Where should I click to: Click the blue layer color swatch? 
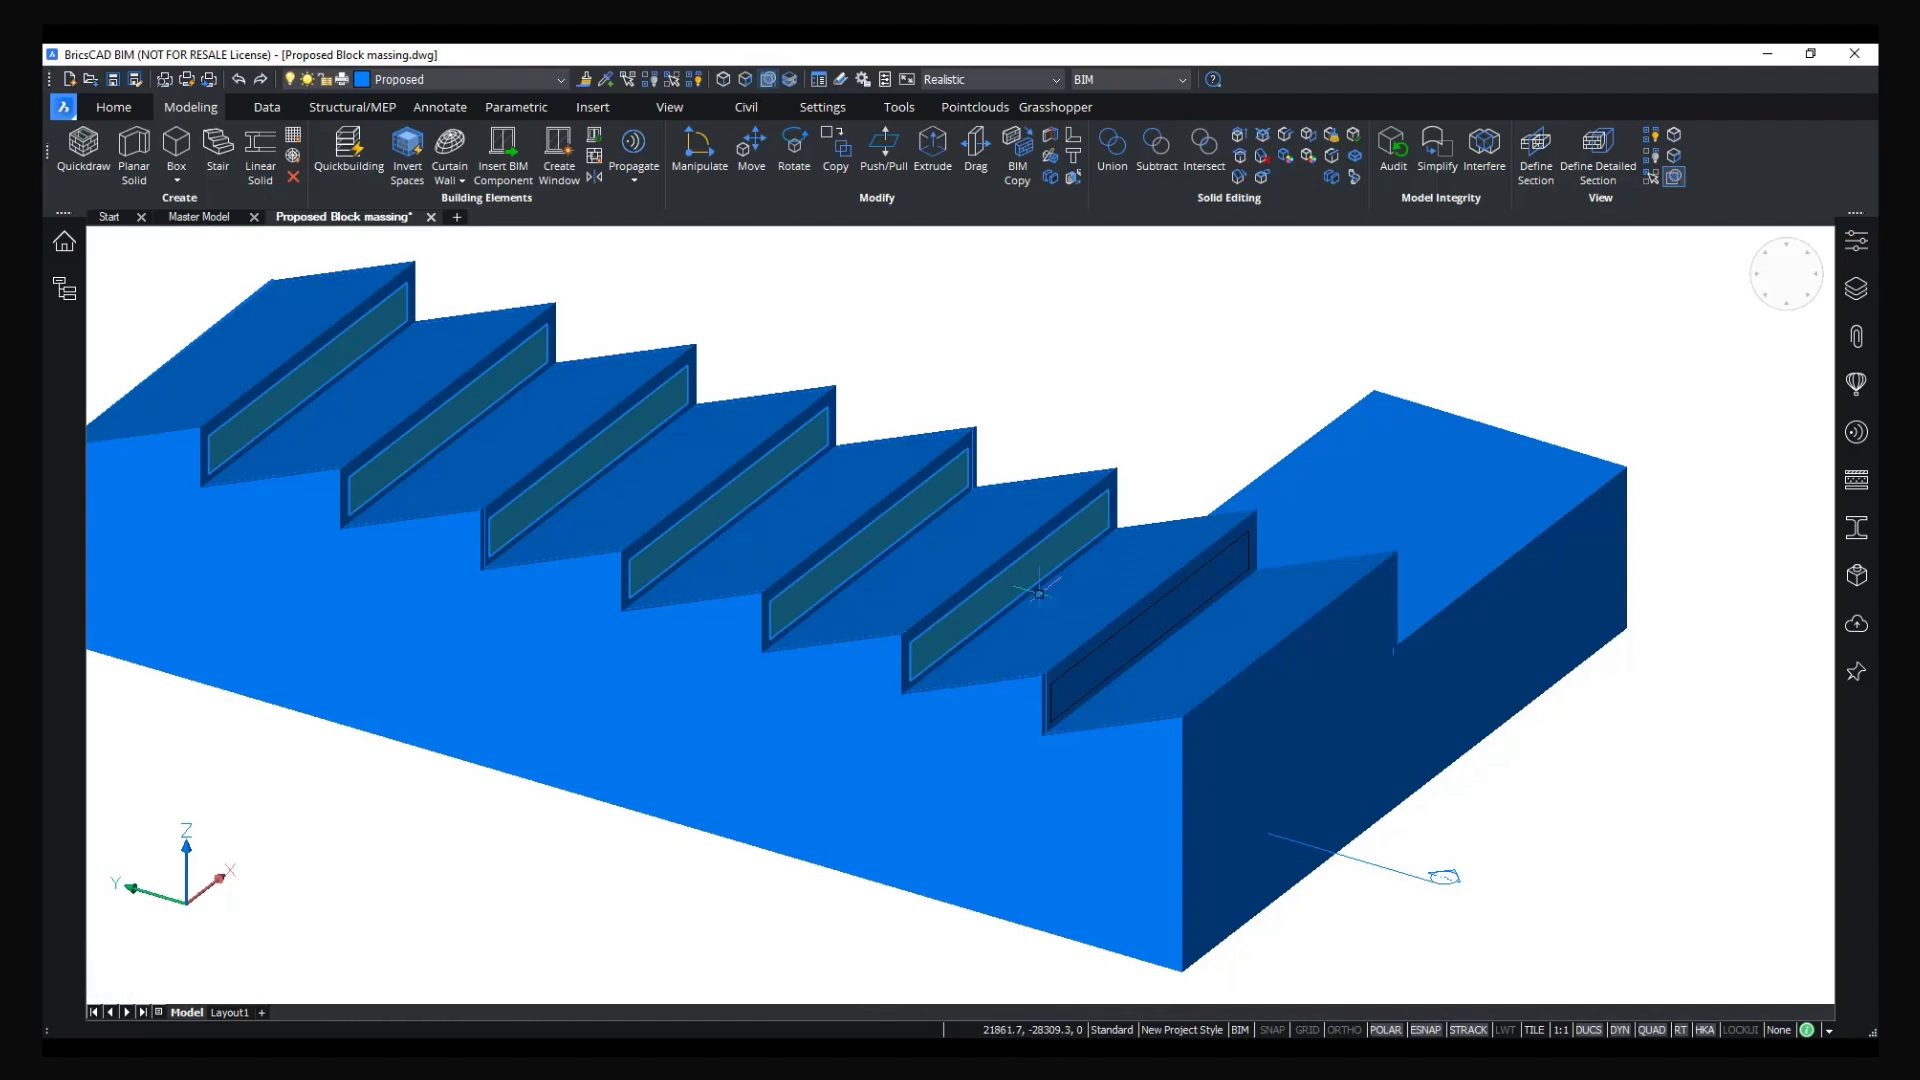pyautogui.click(x=363, y=80)
